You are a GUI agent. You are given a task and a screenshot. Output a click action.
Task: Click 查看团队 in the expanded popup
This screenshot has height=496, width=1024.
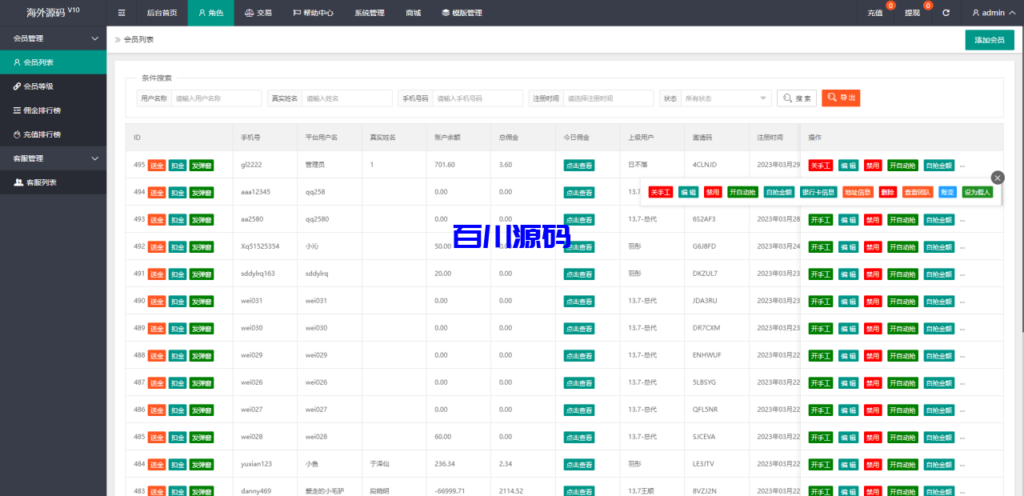point(918,193)
